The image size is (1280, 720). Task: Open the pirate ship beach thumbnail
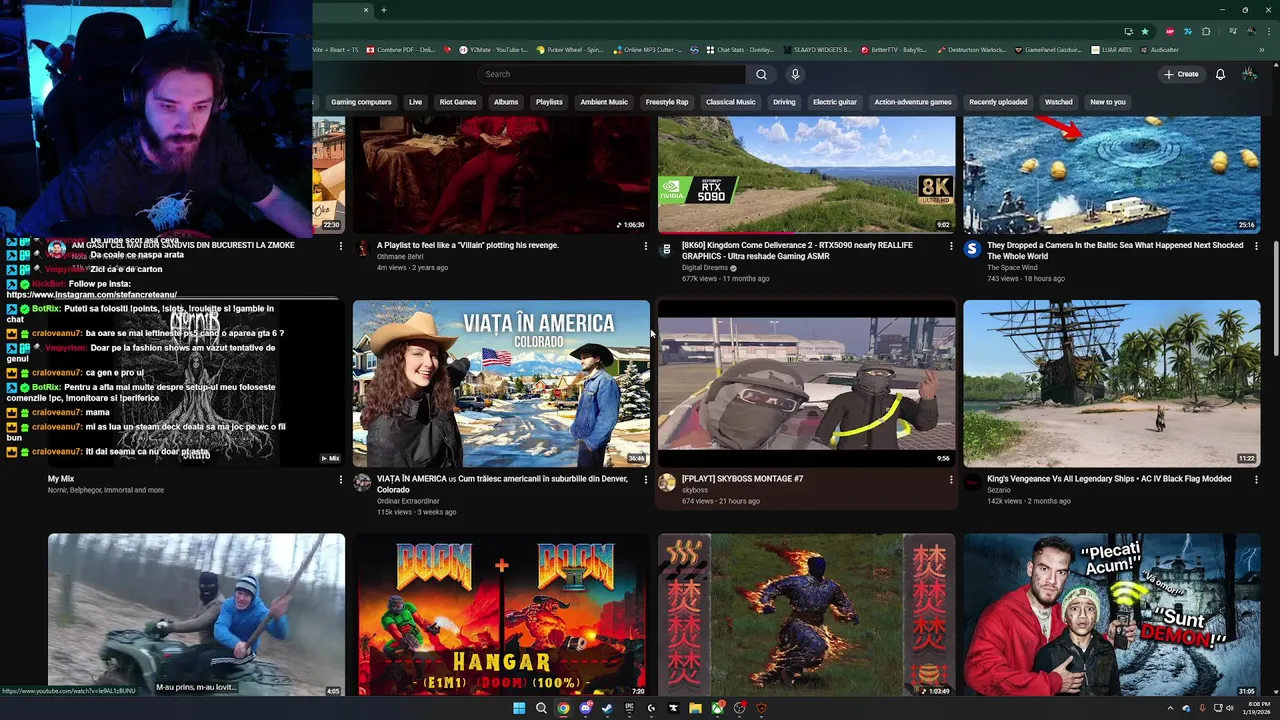pyautogui.click(x=1112, y=383)
